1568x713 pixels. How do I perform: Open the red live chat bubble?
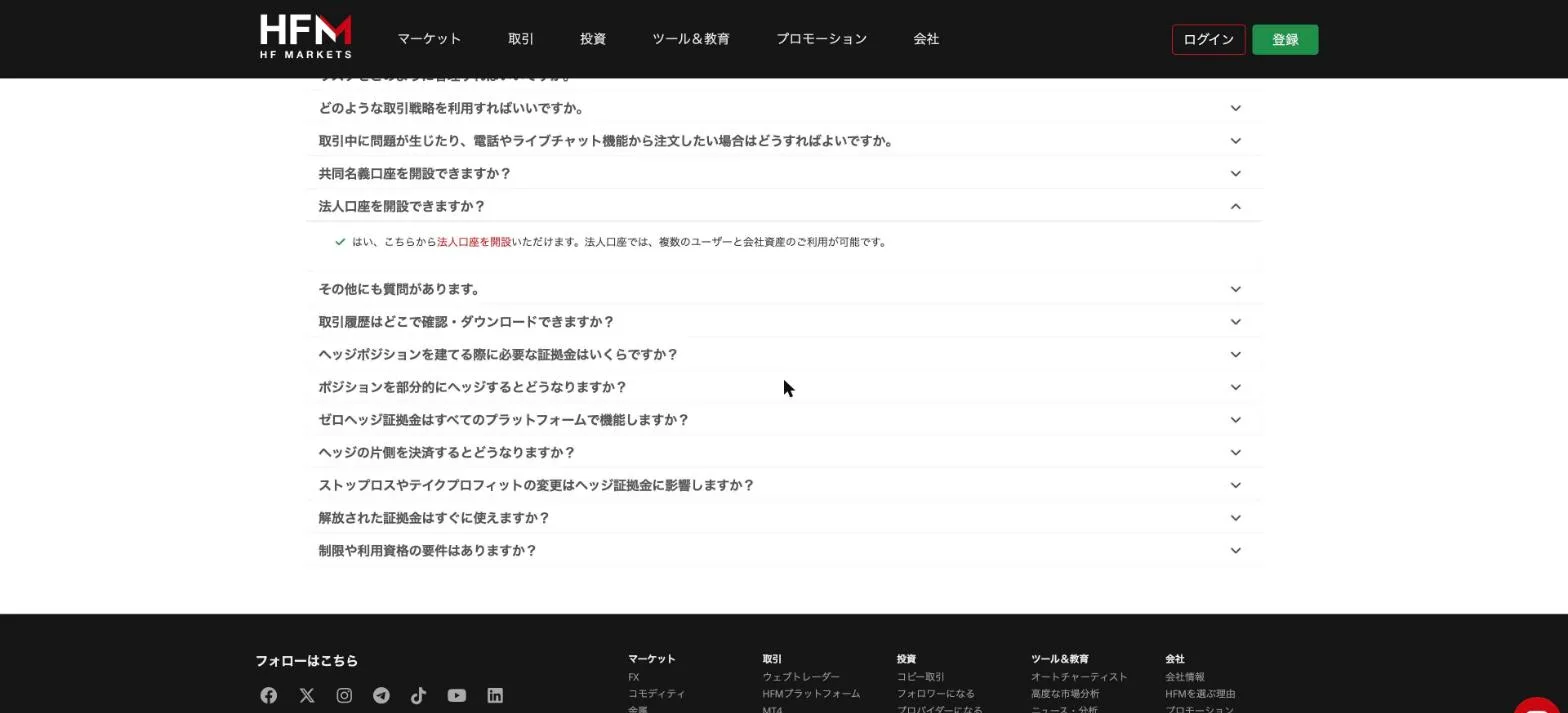click(1540, 705)
